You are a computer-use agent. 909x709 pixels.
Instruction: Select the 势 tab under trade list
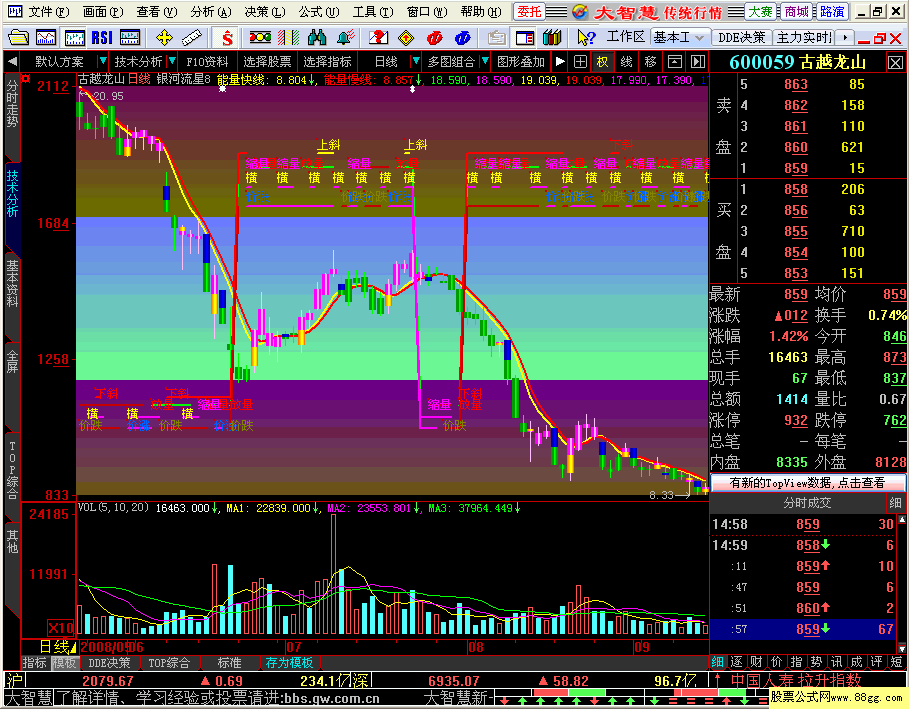pos(816,662)
